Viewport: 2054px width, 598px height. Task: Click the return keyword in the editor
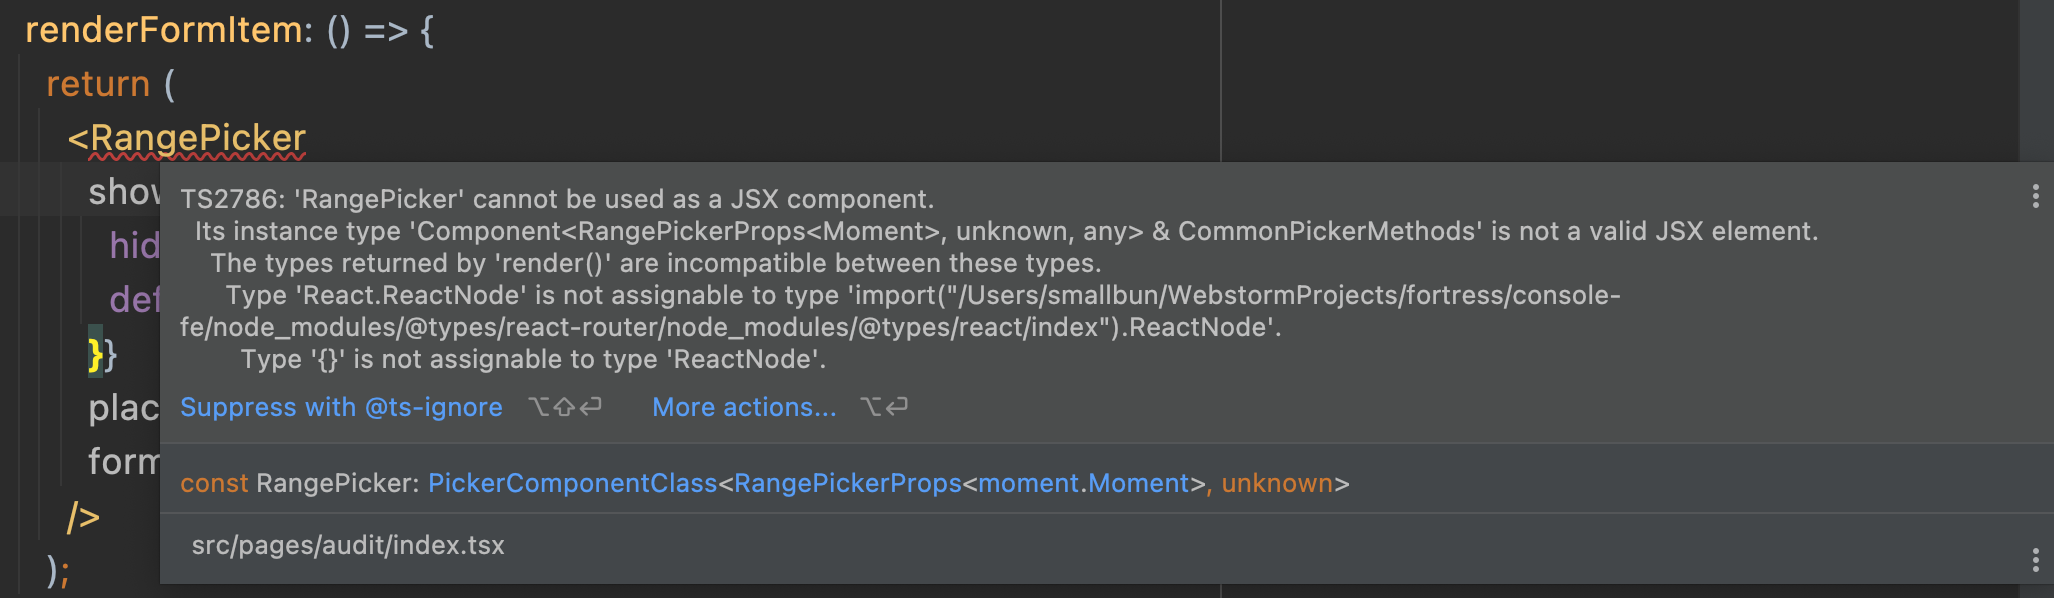(x=97, y=84)
